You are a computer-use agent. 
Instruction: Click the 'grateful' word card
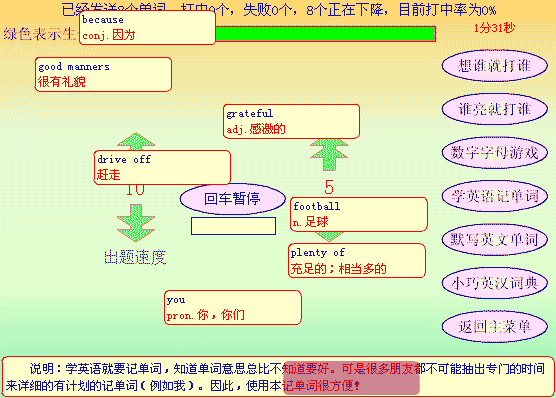[291, 121]
